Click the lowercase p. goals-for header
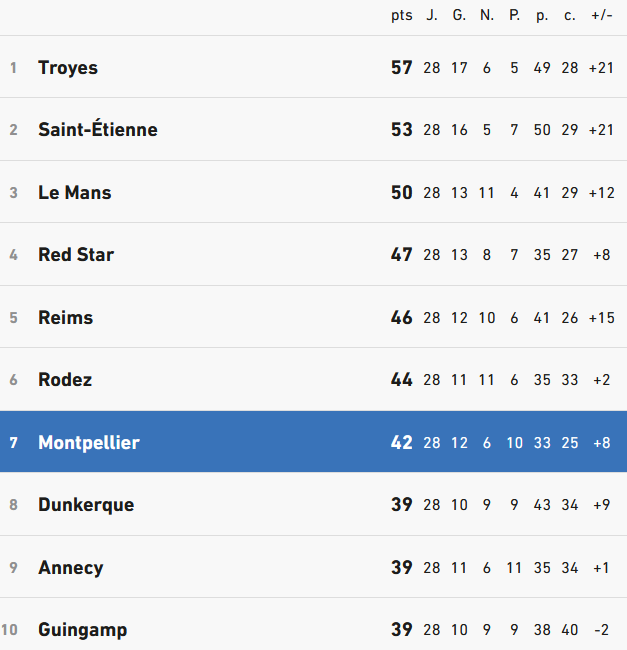Image resolution: width=627 pixels, height=650 pixels. point(542,15)
